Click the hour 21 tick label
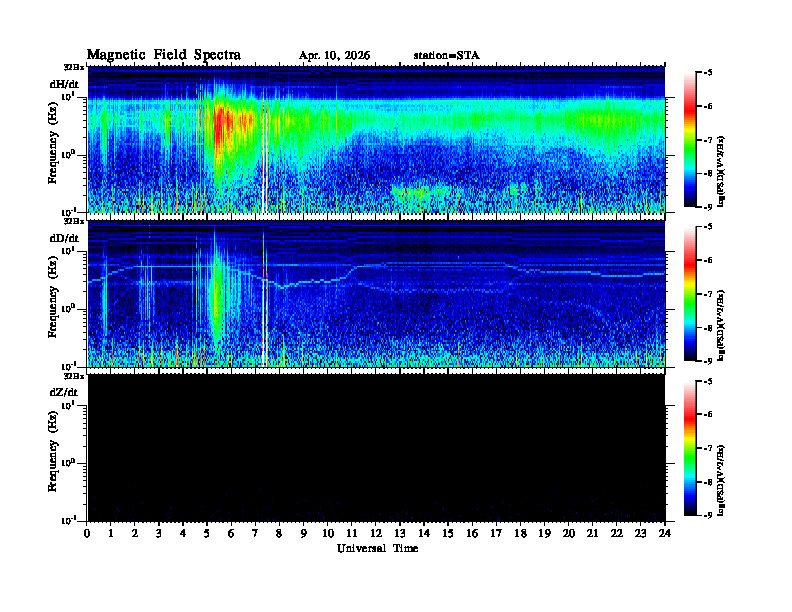 point(592,533)
